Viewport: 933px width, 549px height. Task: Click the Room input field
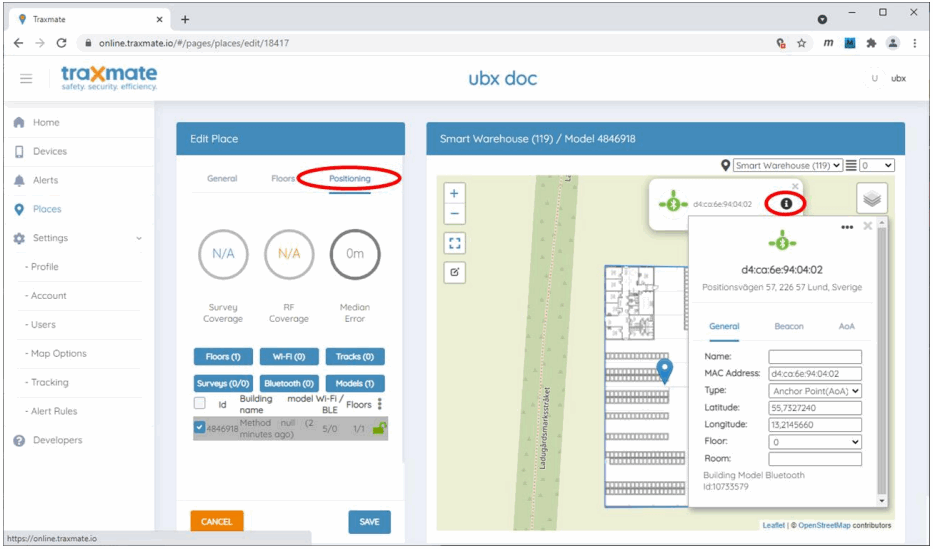pos(815,459)
